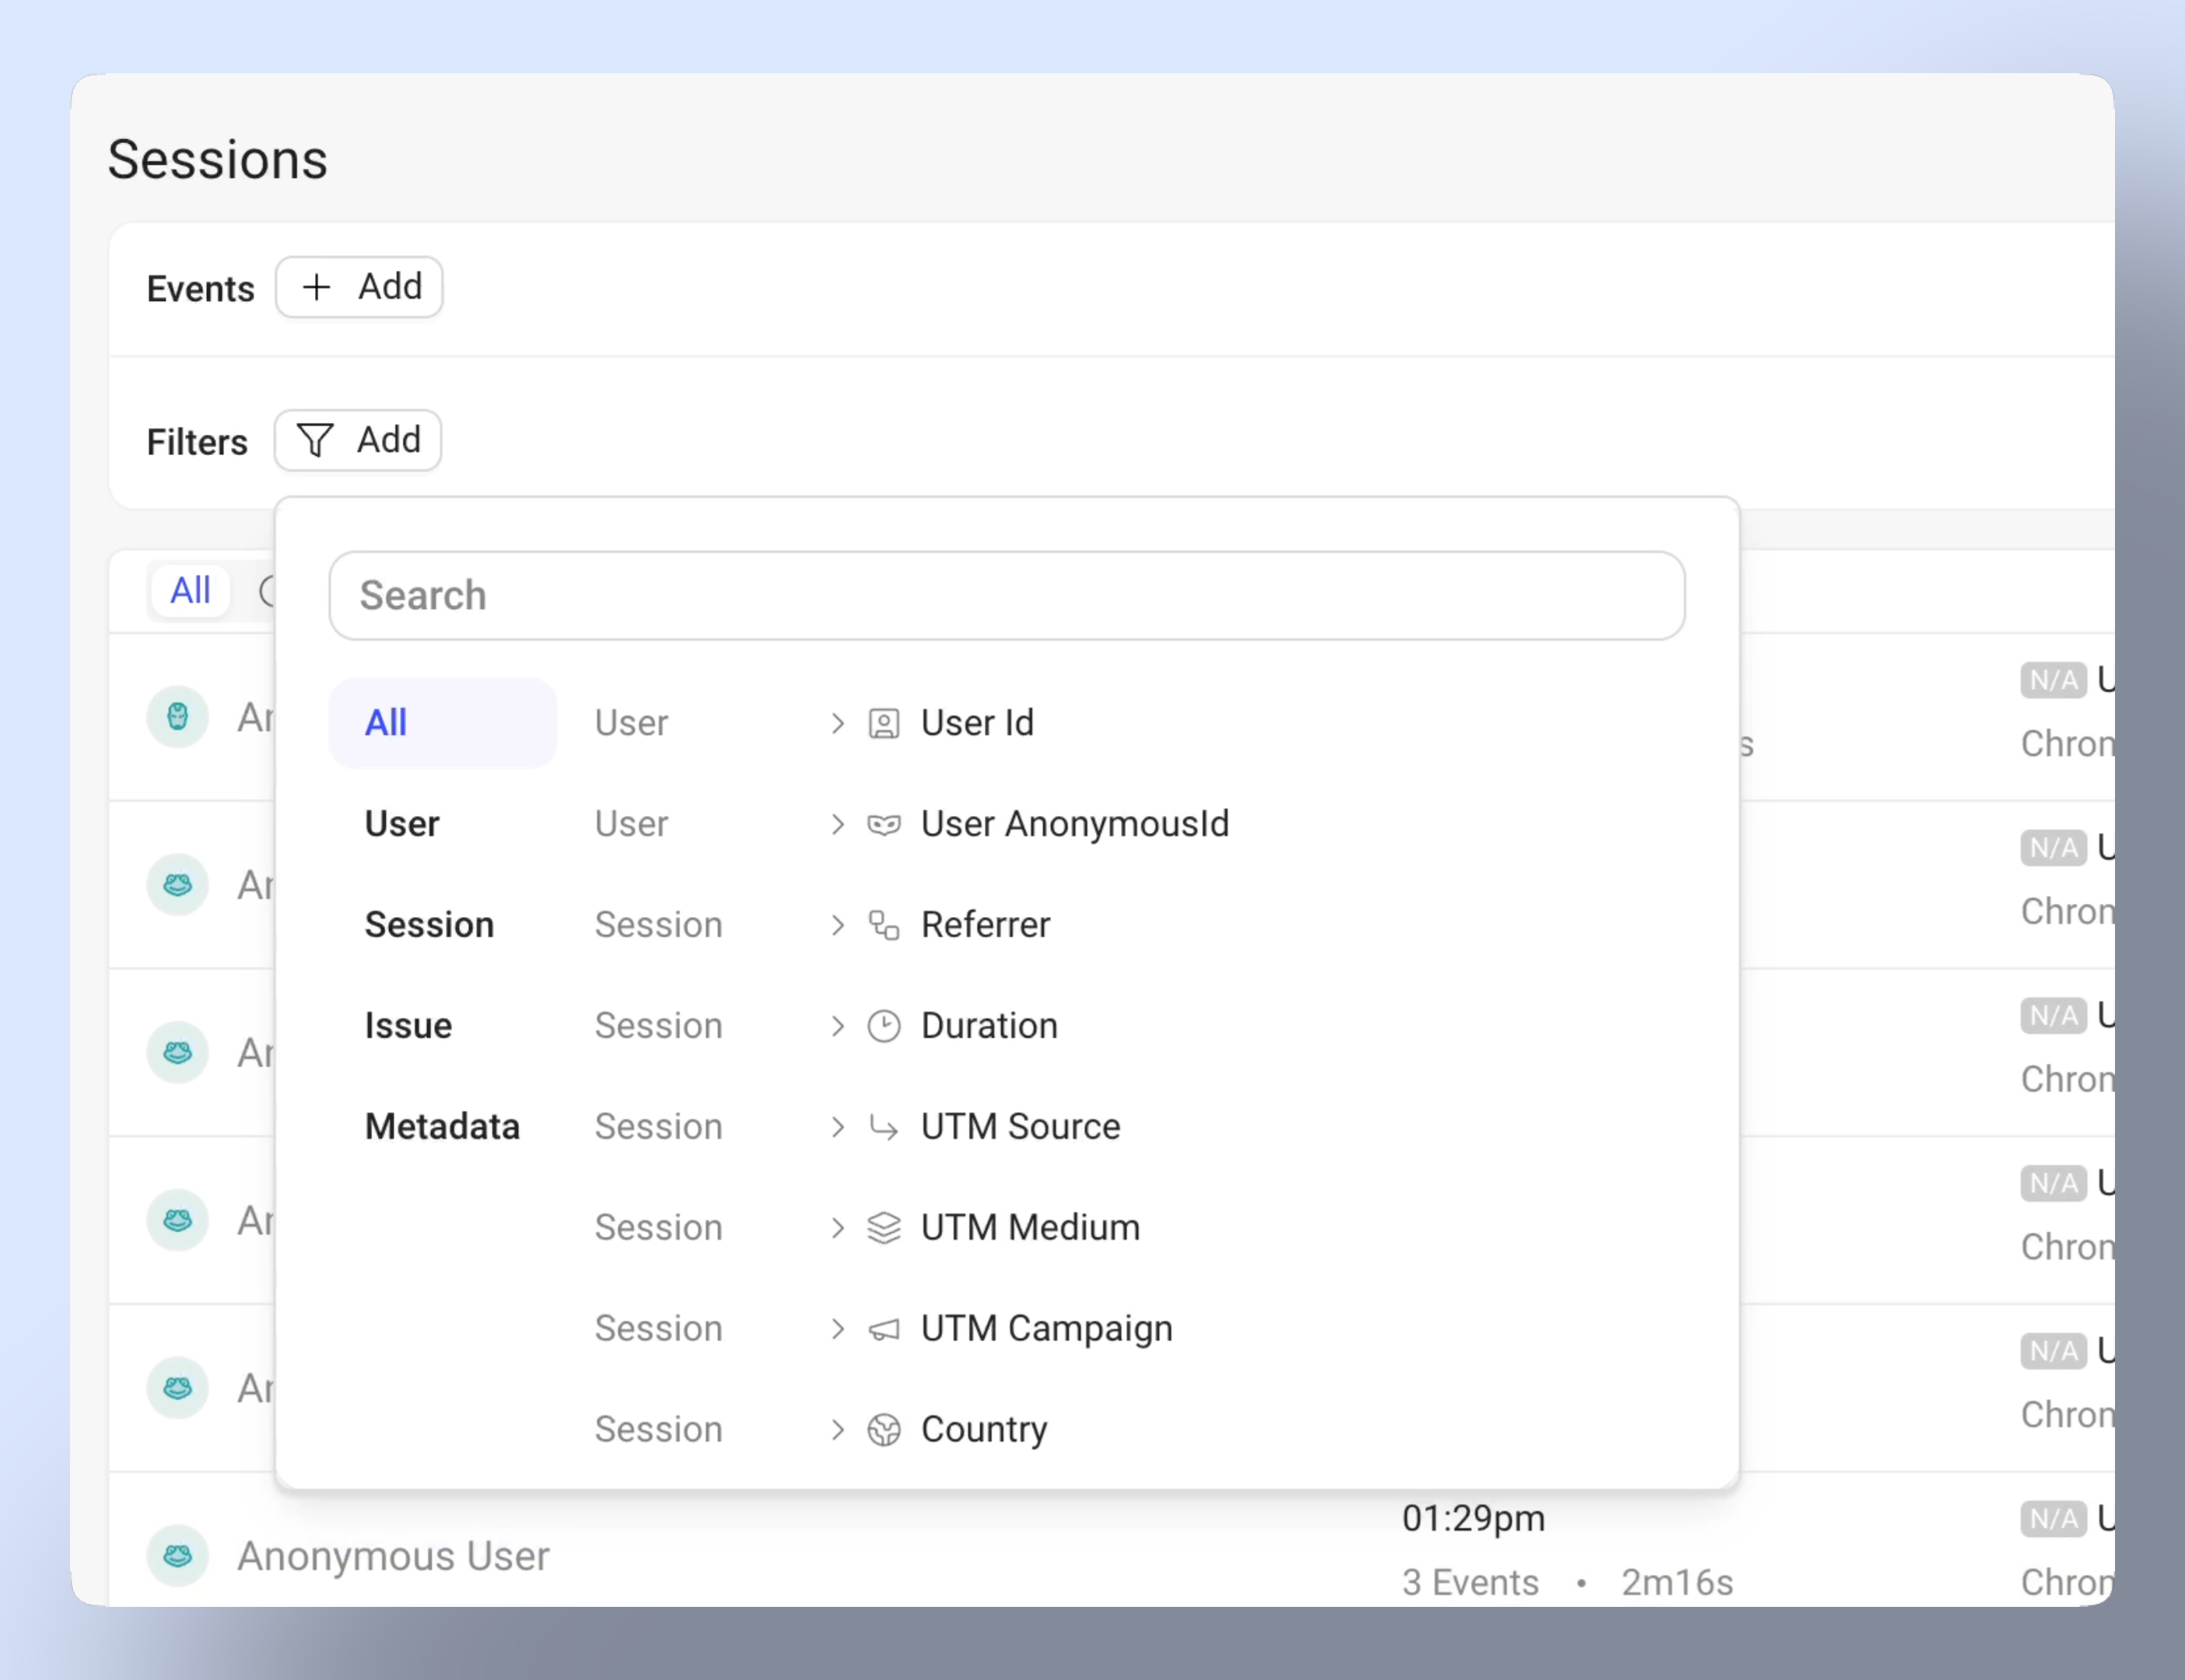Choose the Referrer filter option
Viewport: 2185px width, 1680px height.
pyautogui.click(x=986, y=925)
